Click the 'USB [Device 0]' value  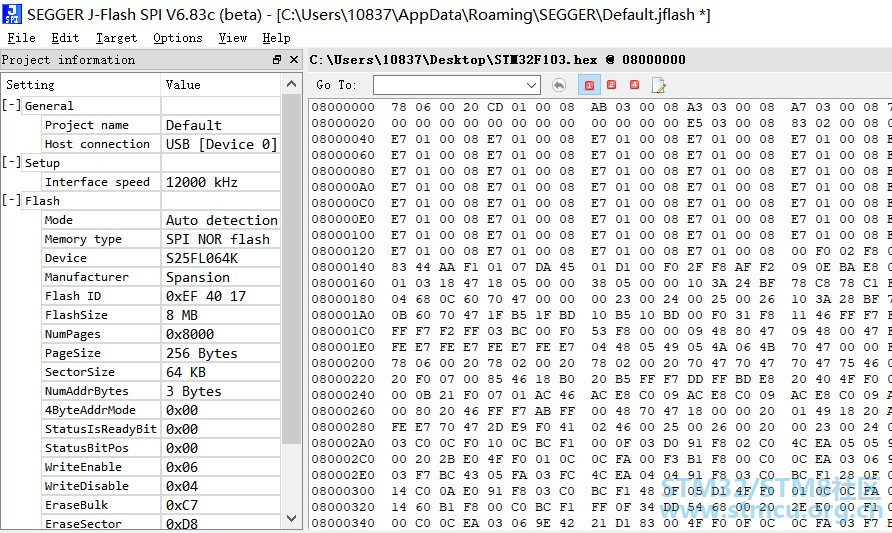[221, 144]
